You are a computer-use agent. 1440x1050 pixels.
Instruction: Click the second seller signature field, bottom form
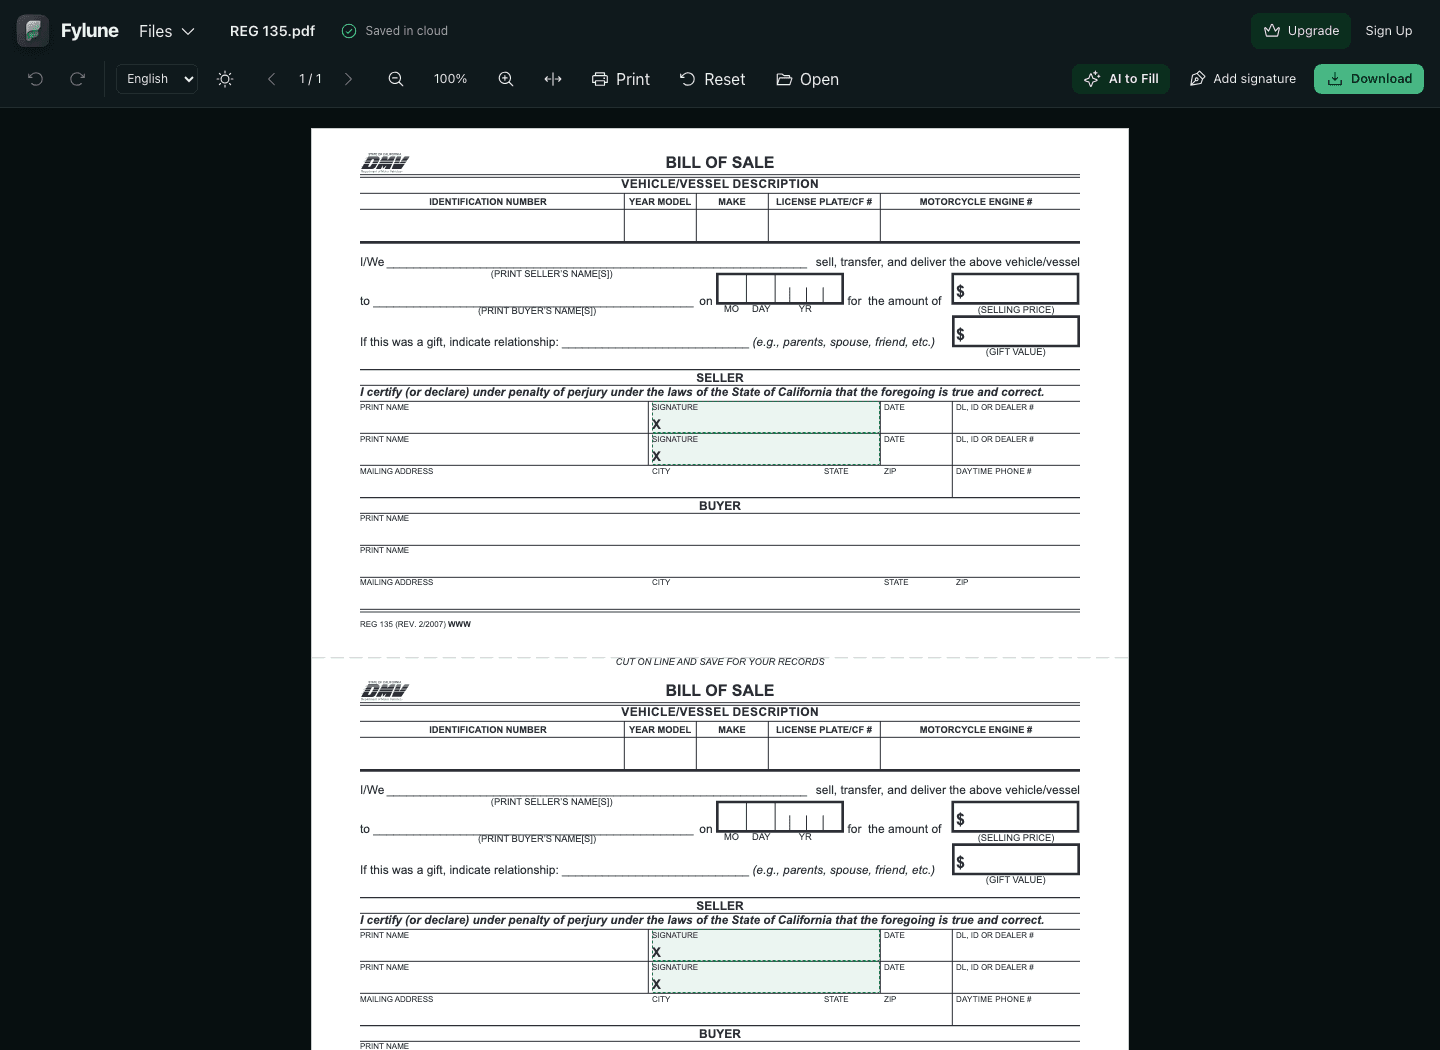[765, 977]
